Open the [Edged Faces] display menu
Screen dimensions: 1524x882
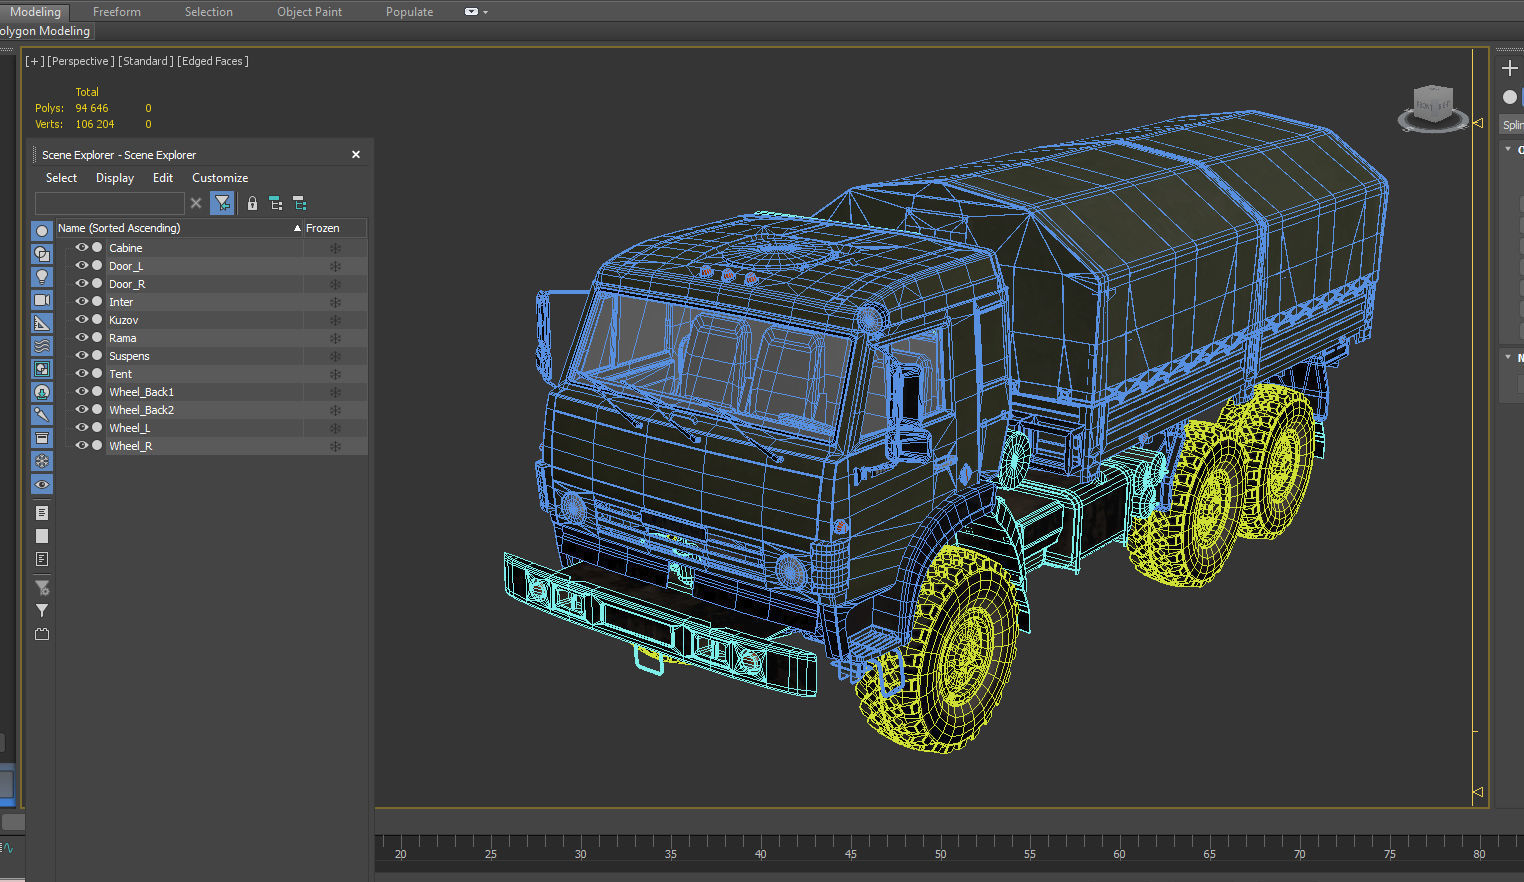pyautogui.click(x=213, y=61)
